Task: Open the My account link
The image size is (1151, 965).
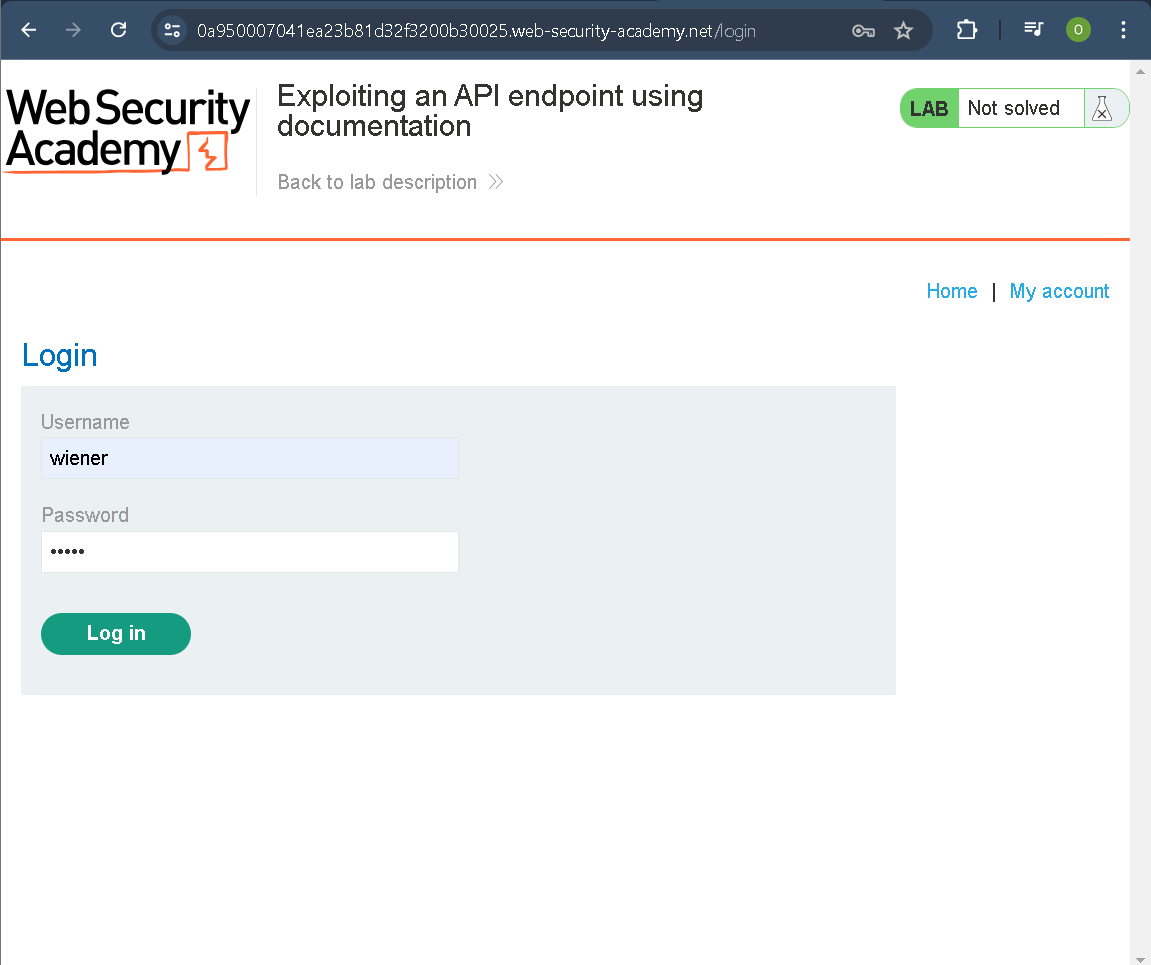Action: coord(1059,291)
